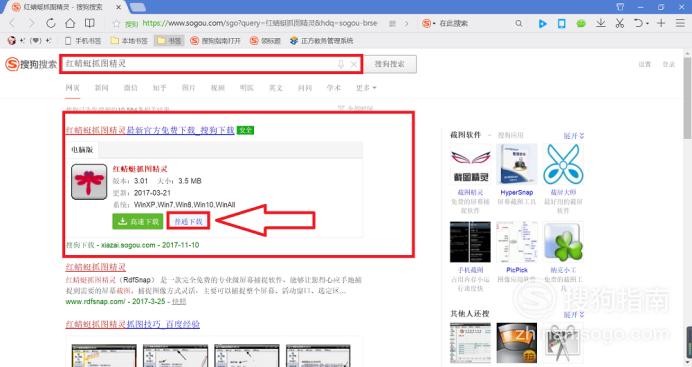Bookmark this page with the star icon
The width and height of the screenshot is (692, 367).
click(116, 24)
